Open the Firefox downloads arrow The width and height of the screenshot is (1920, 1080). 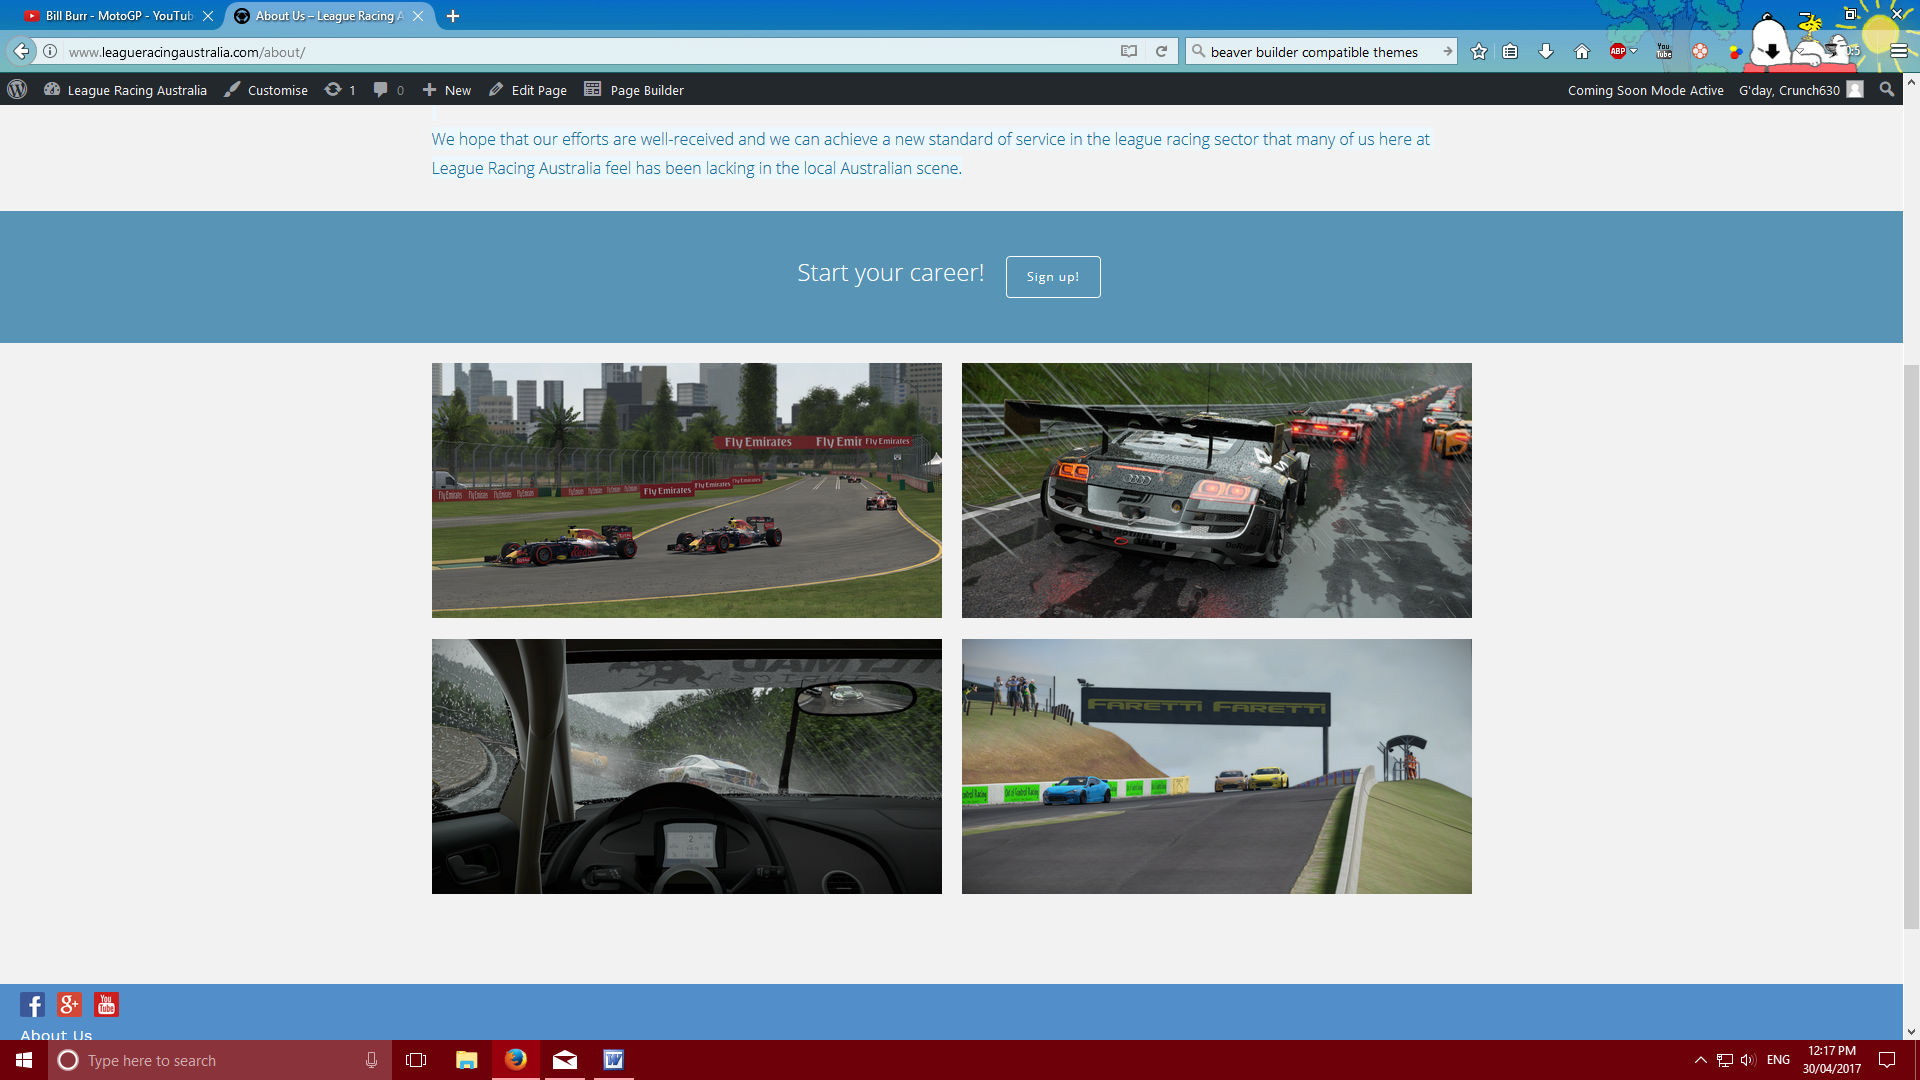[1546, 52]
